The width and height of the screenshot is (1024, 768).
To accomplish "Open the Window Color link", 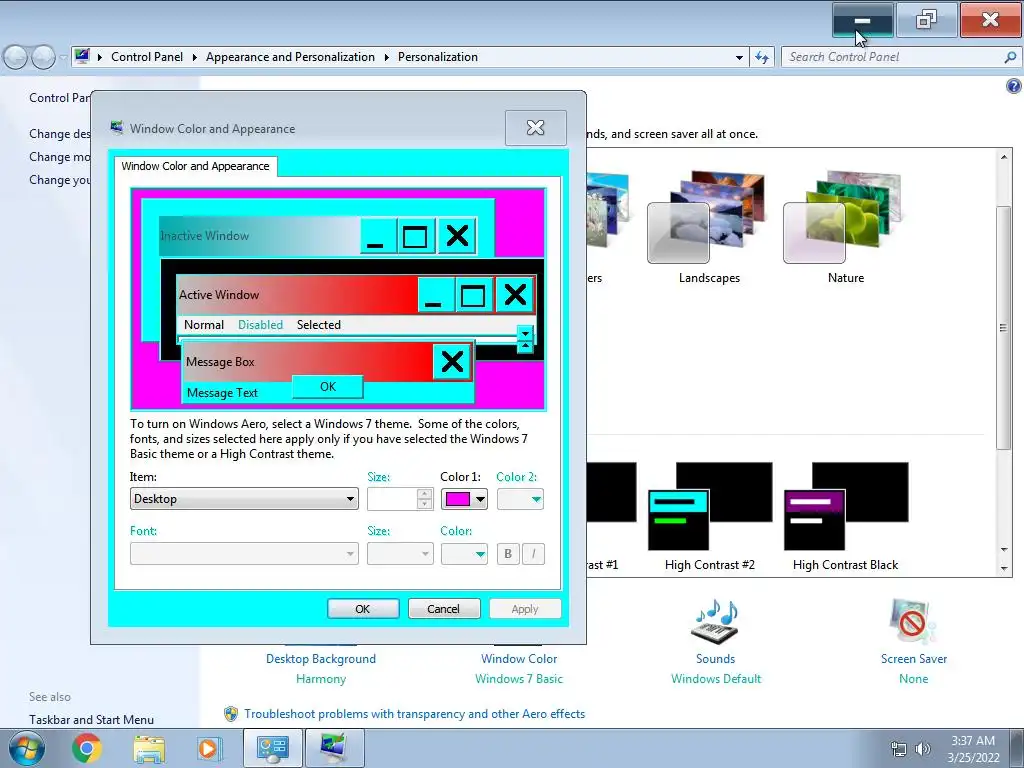I will [x=519, y=659].
